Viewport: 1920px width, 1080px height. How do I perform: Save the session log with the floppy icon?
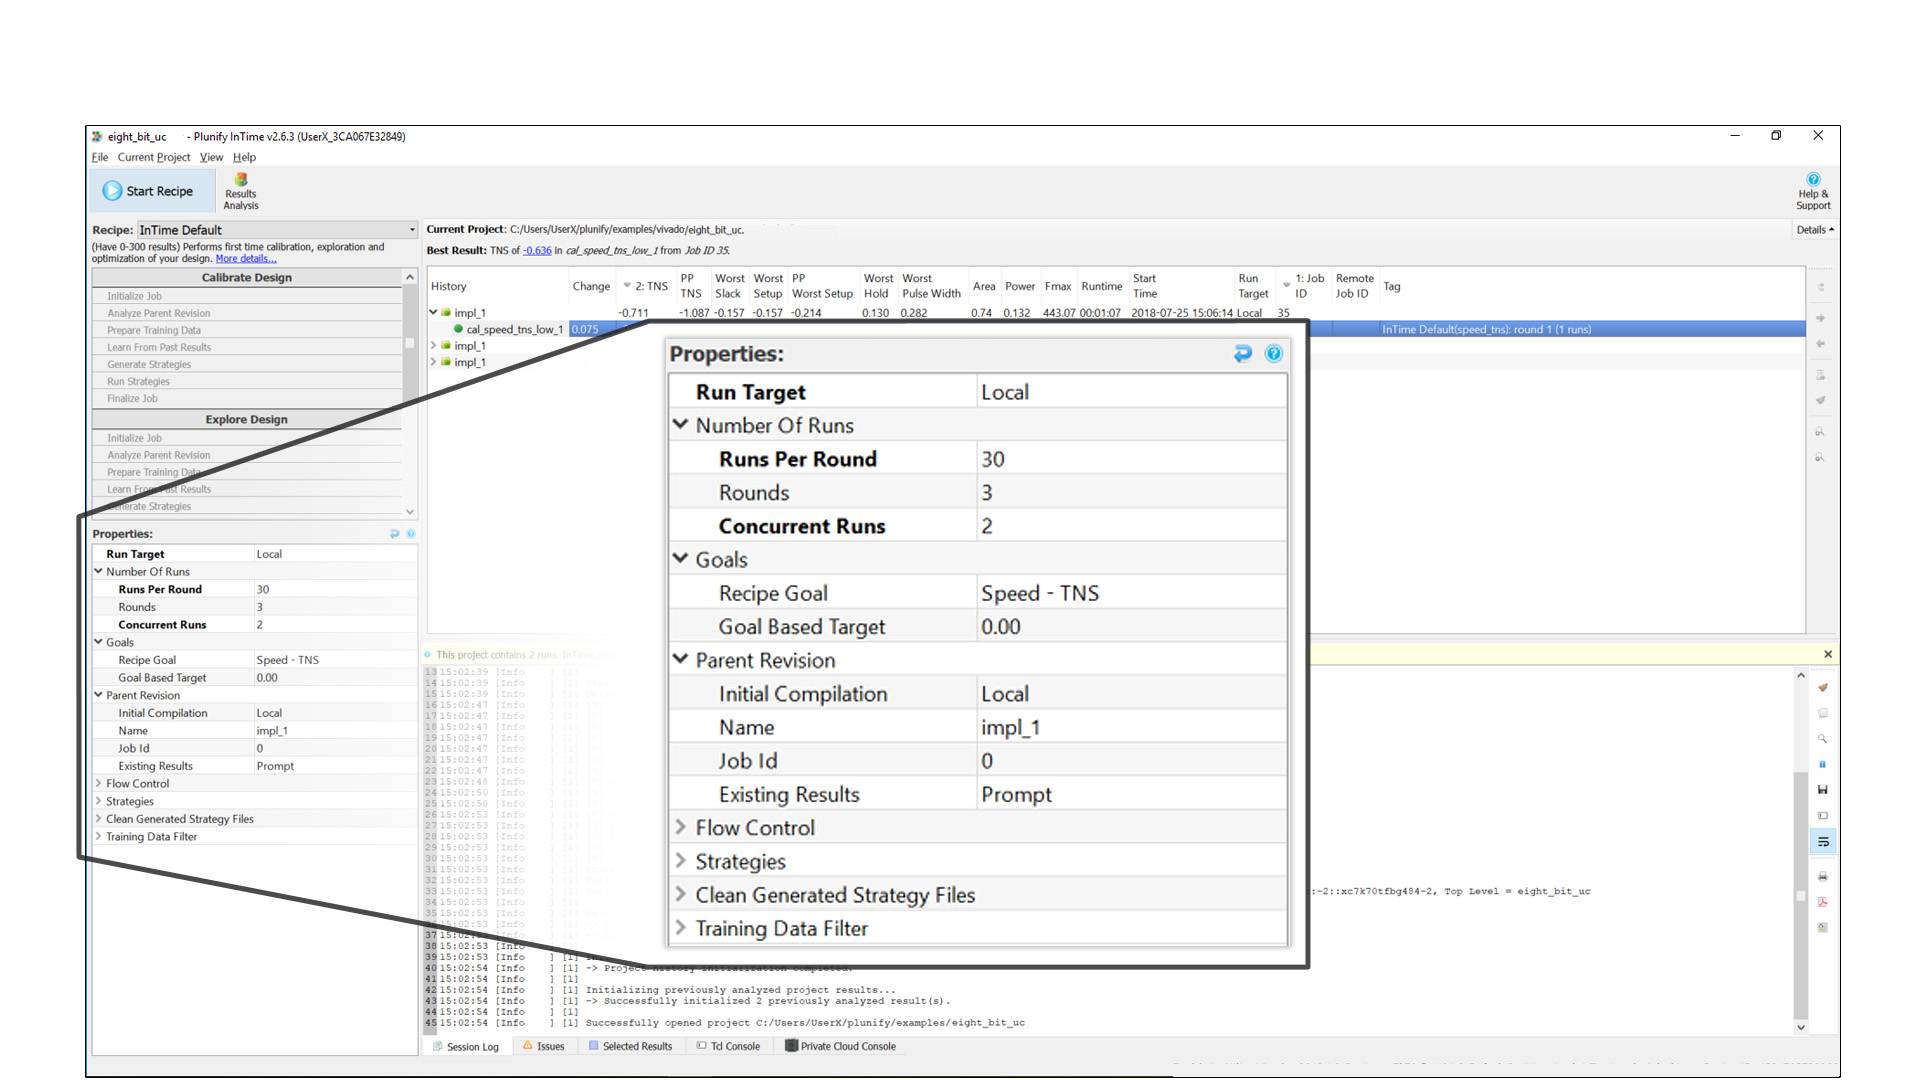tap(1822, 790)
